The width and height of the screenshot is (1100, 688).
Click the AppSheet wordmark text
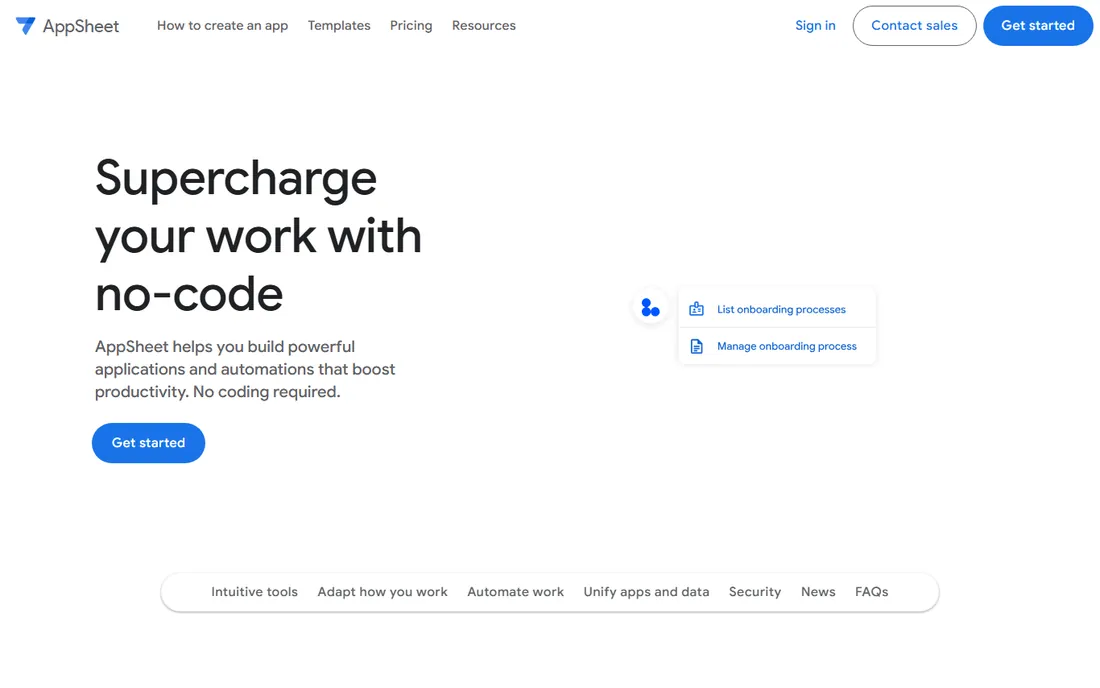(x=81, y=27)
